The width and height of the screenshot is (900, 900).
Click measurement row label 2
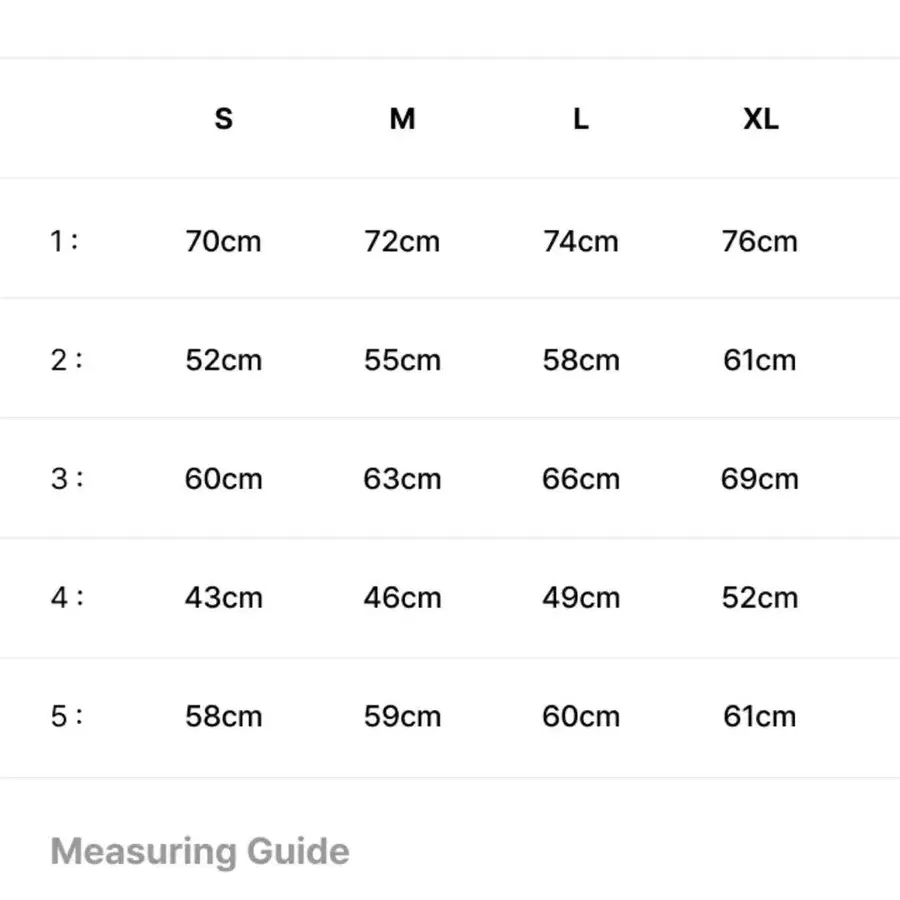pyautogui.click(x=66, y=360)
